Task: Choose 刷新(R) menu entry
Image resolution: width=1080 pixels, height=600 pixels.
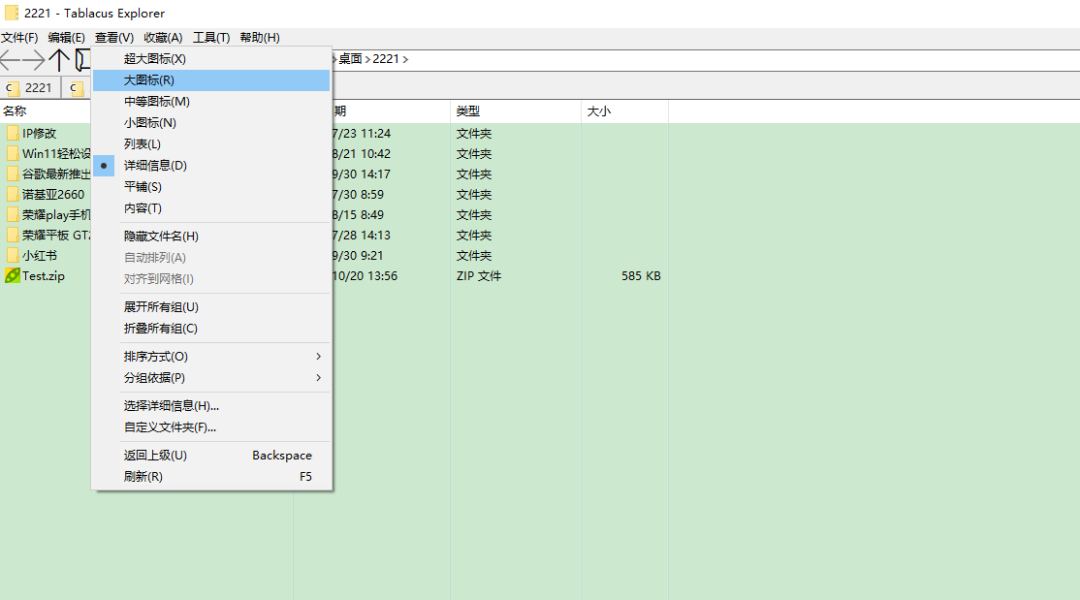Action: pyautogui.click(x=211, y=477)
